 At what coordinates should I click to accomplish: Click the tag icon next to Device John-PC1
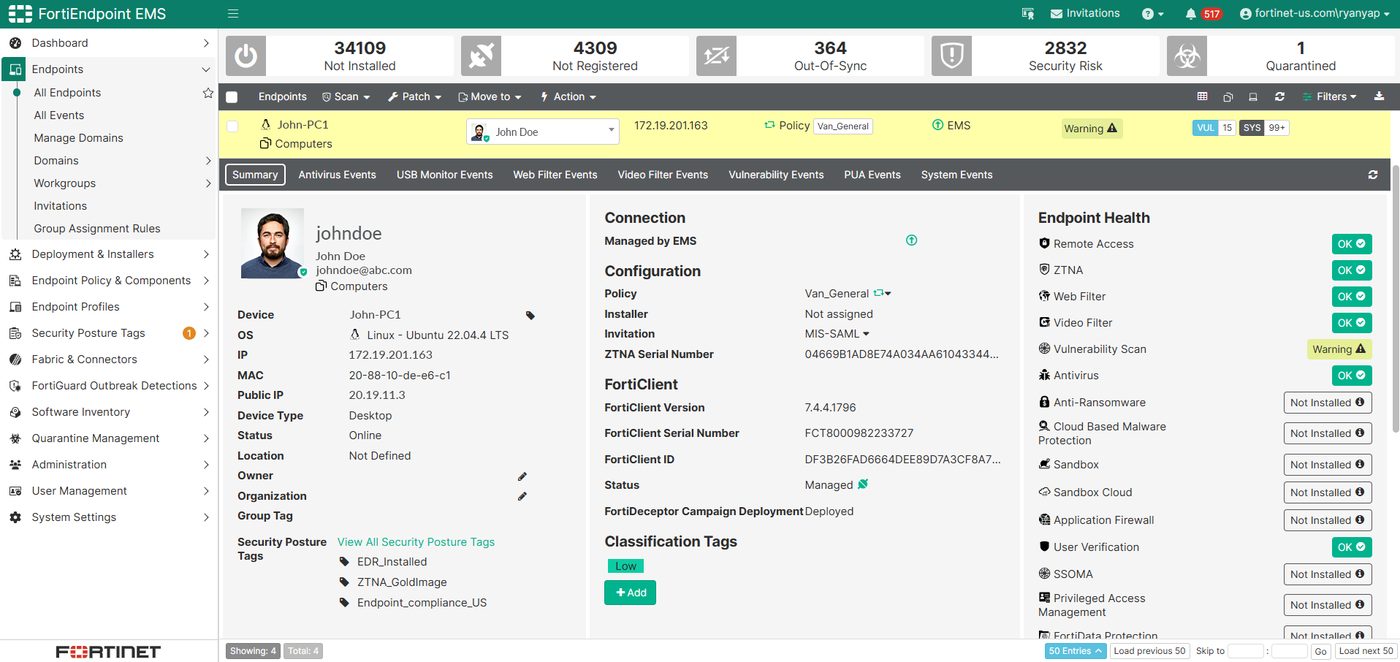click(x=530, y=315)
